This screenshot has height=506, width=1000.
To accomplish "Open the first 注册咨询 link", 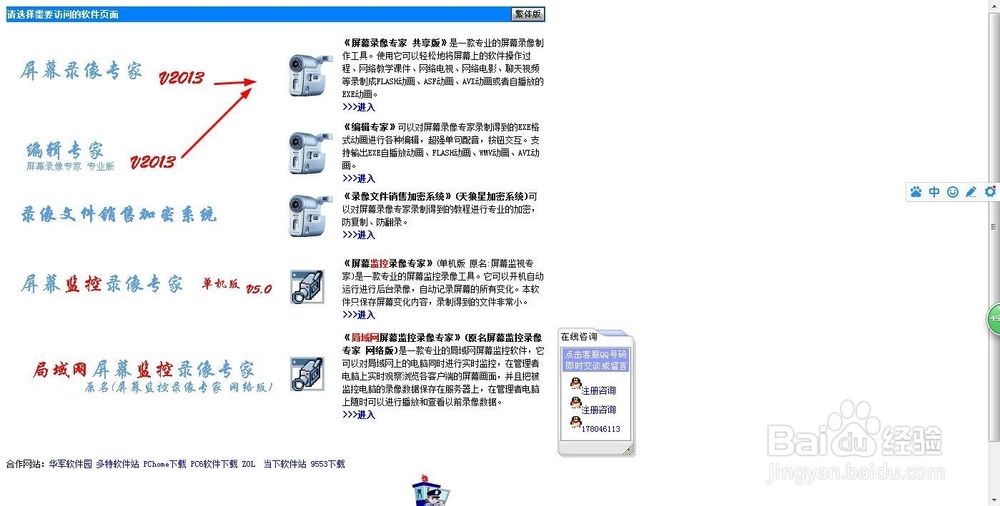I will point(599,391).
